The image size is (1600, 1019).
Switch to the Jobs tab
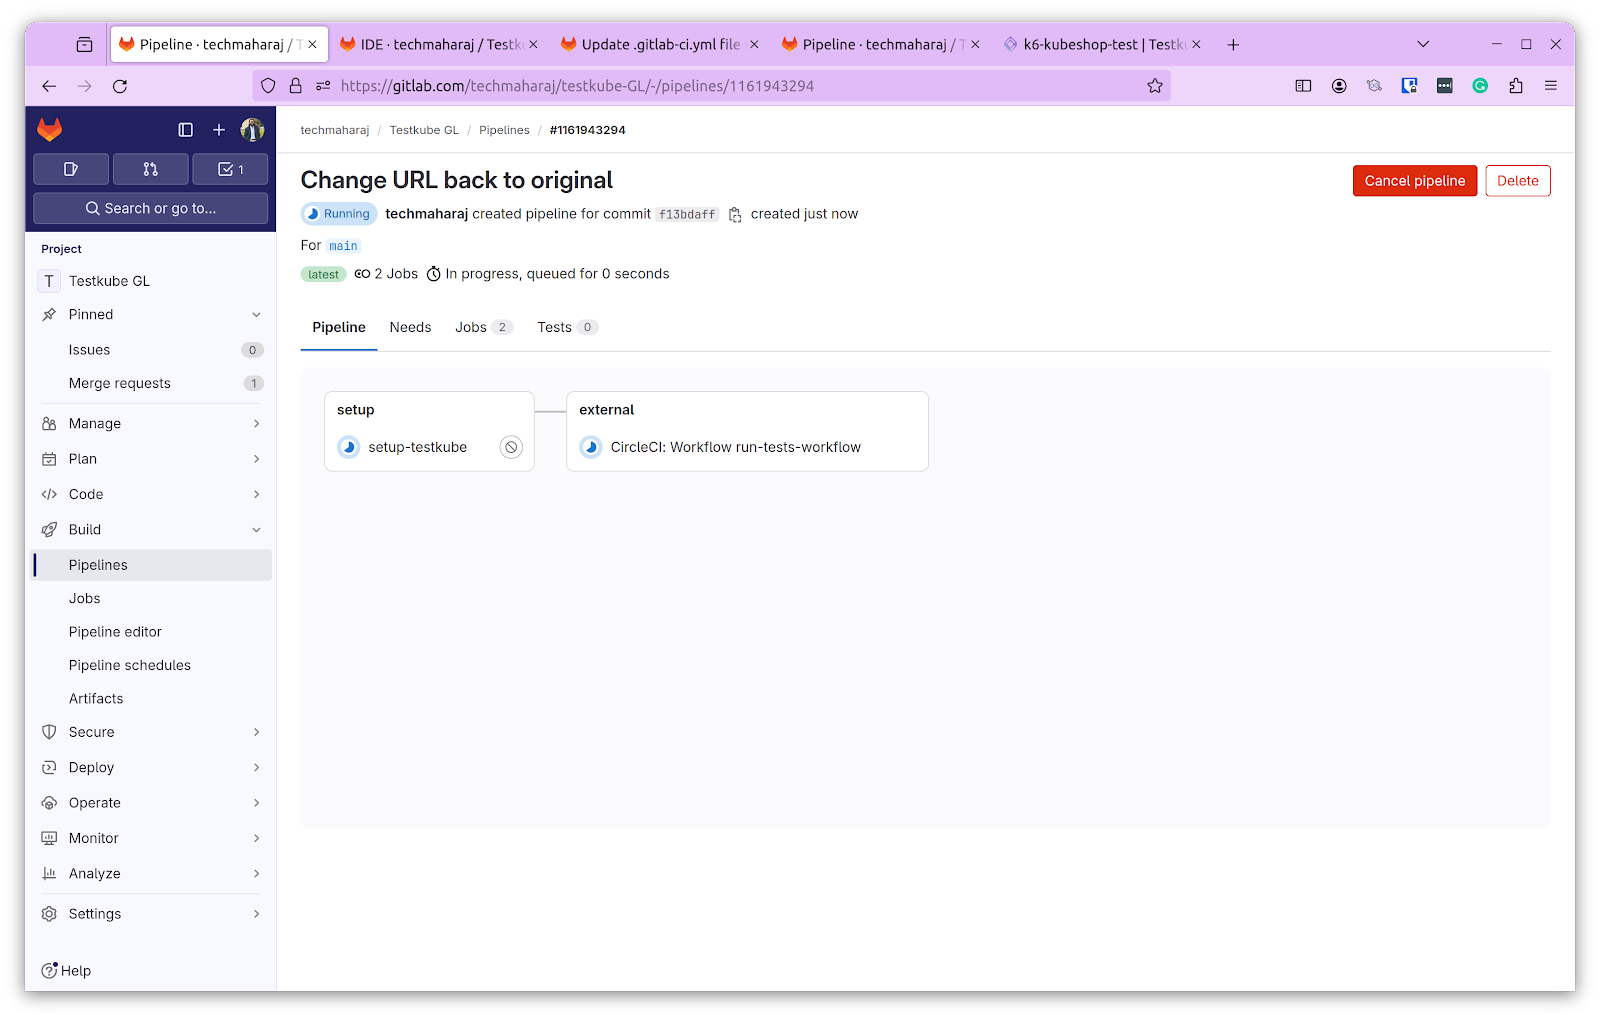(x=483, y=327)
